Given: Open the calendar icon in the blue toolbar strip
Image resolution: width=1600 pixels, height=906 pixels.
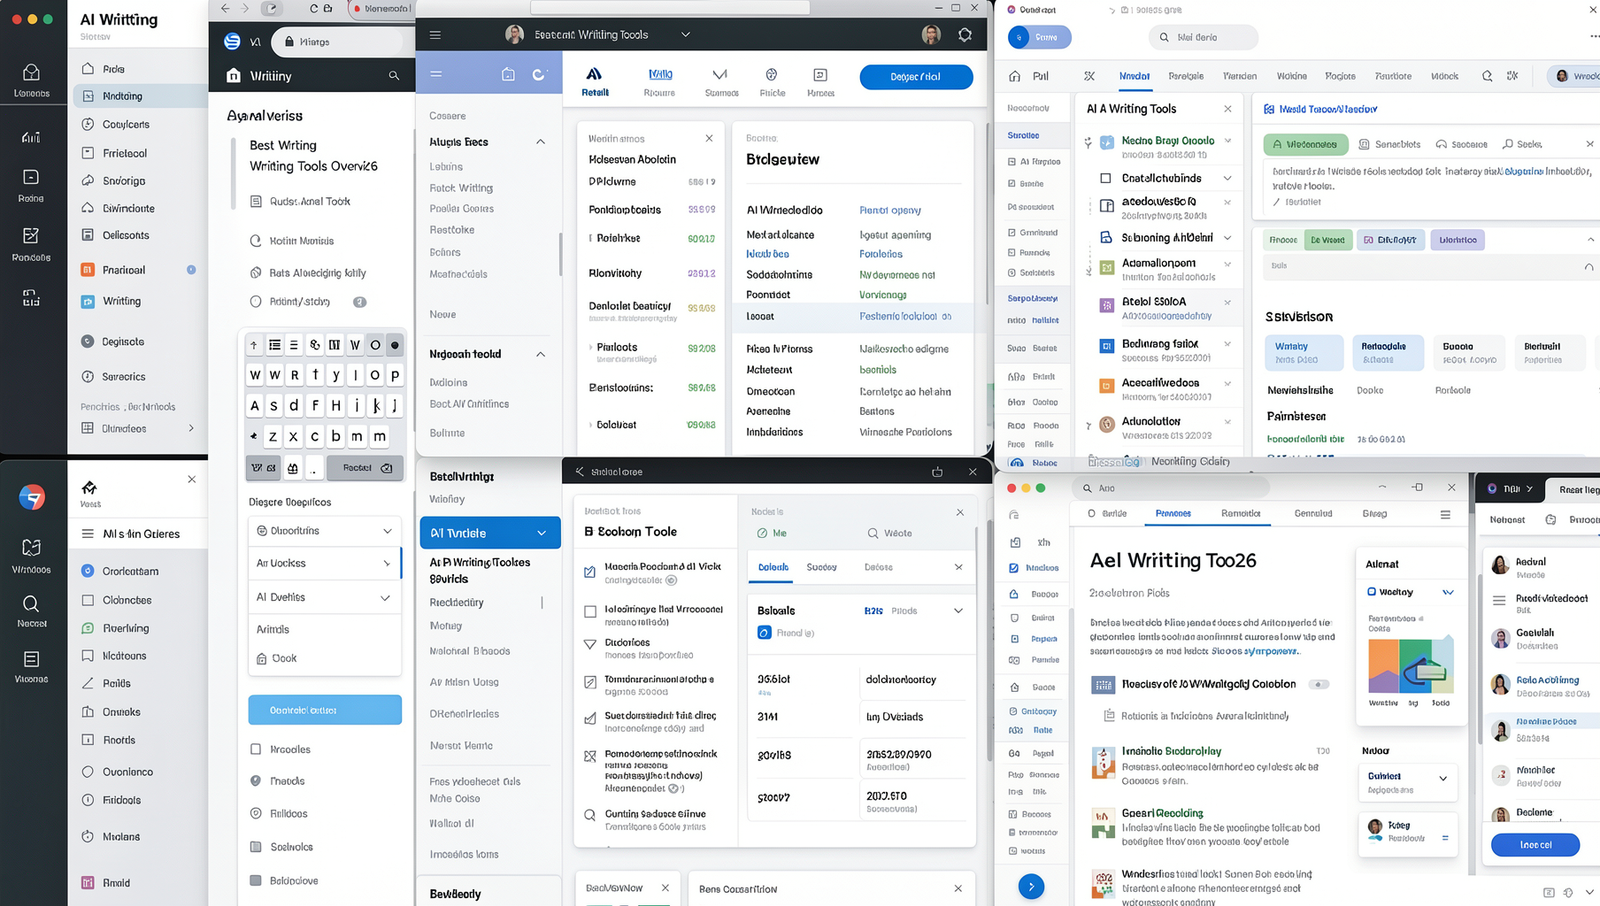Looking at the screenshot, I should (x=508, y=74).
